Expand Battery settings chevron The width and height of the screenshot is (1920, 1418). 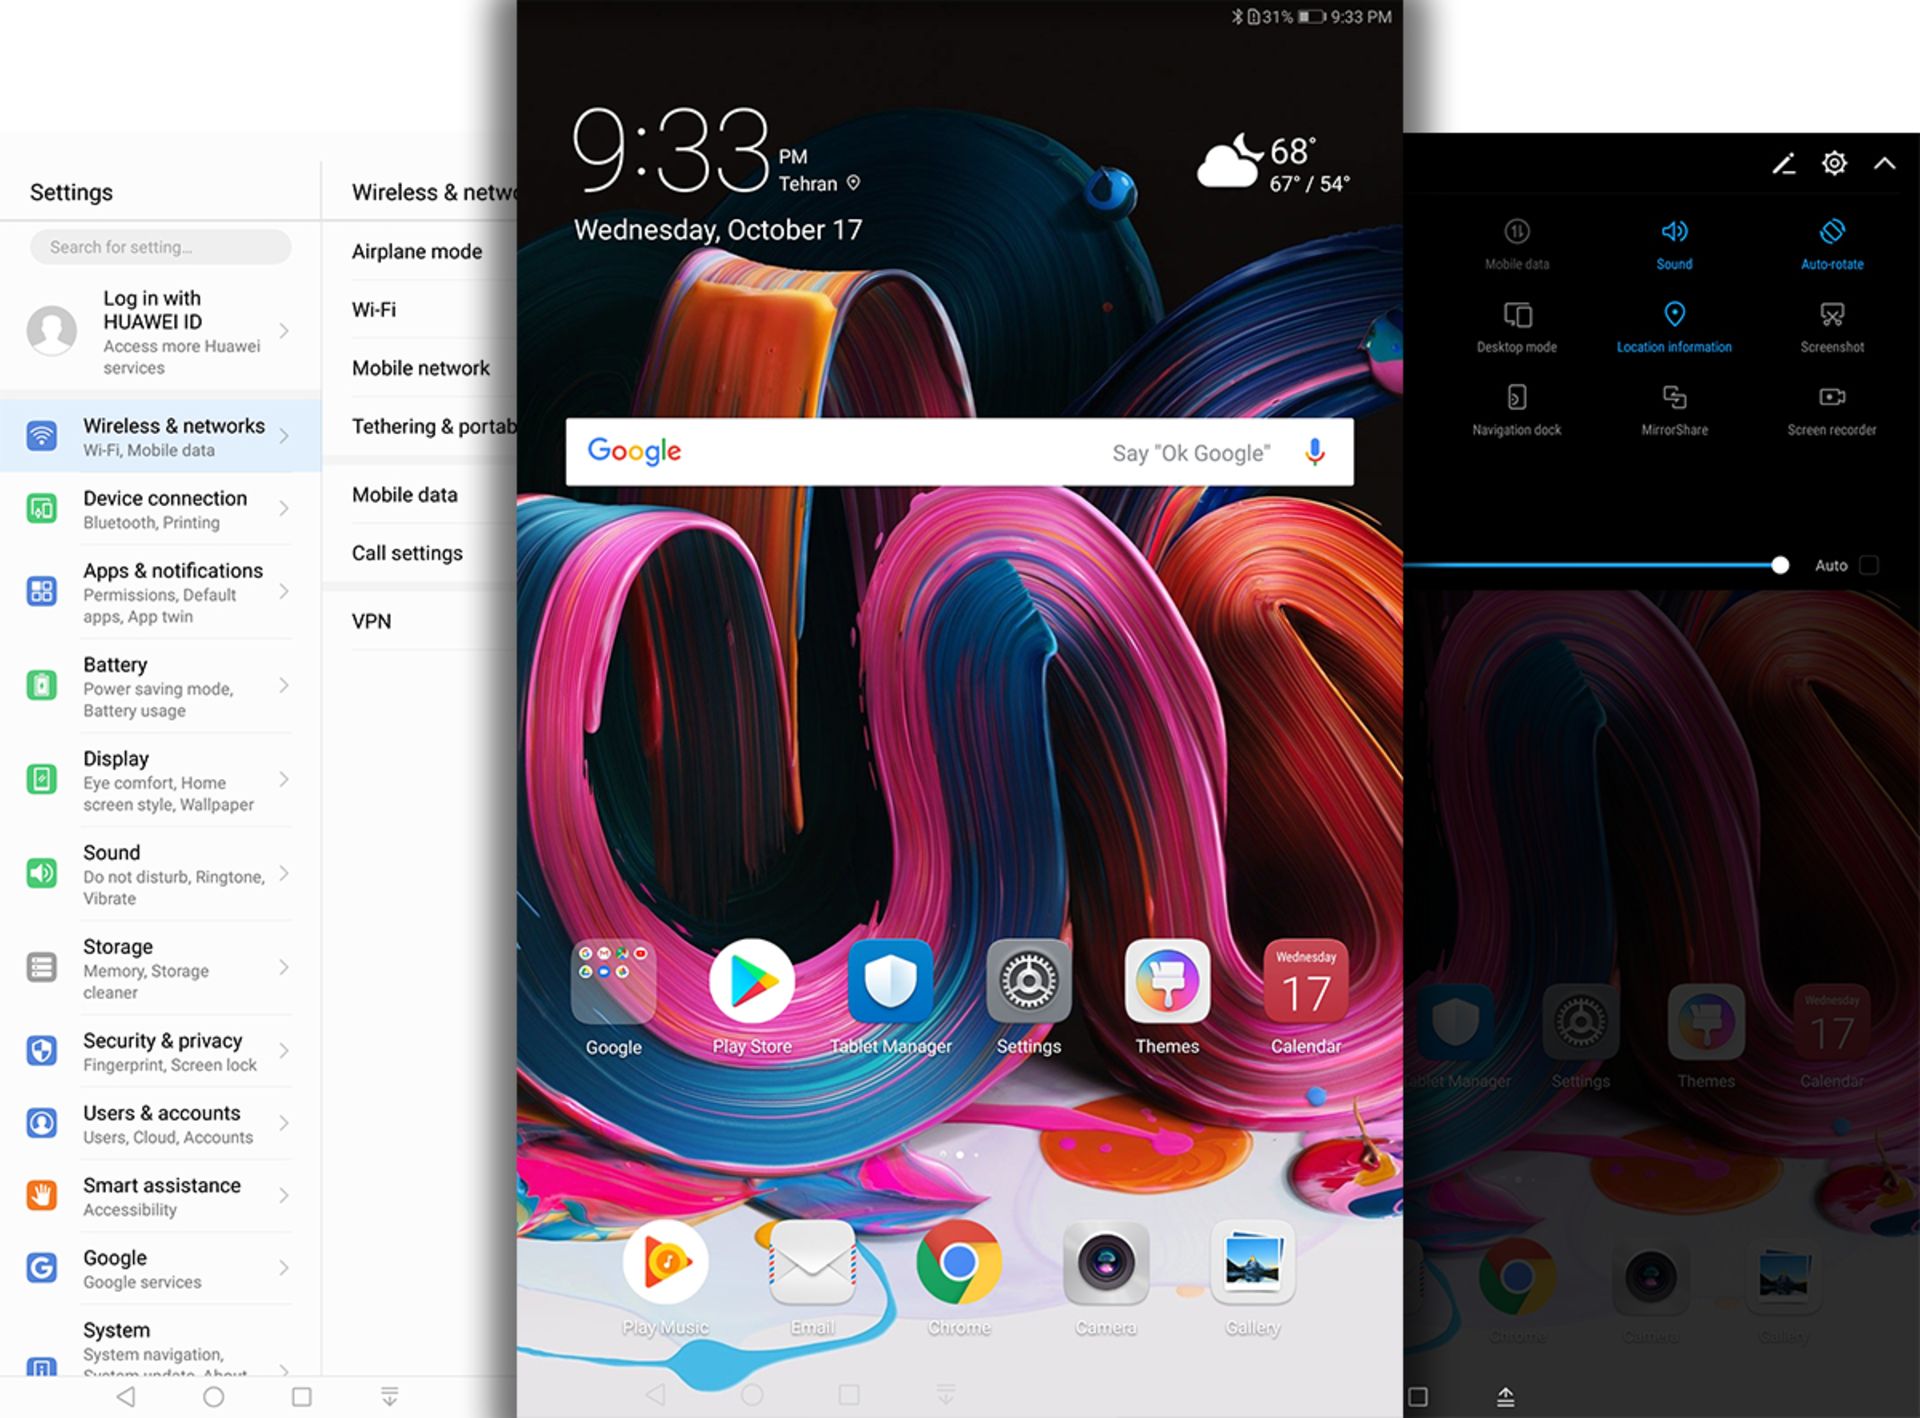(284, 686)
